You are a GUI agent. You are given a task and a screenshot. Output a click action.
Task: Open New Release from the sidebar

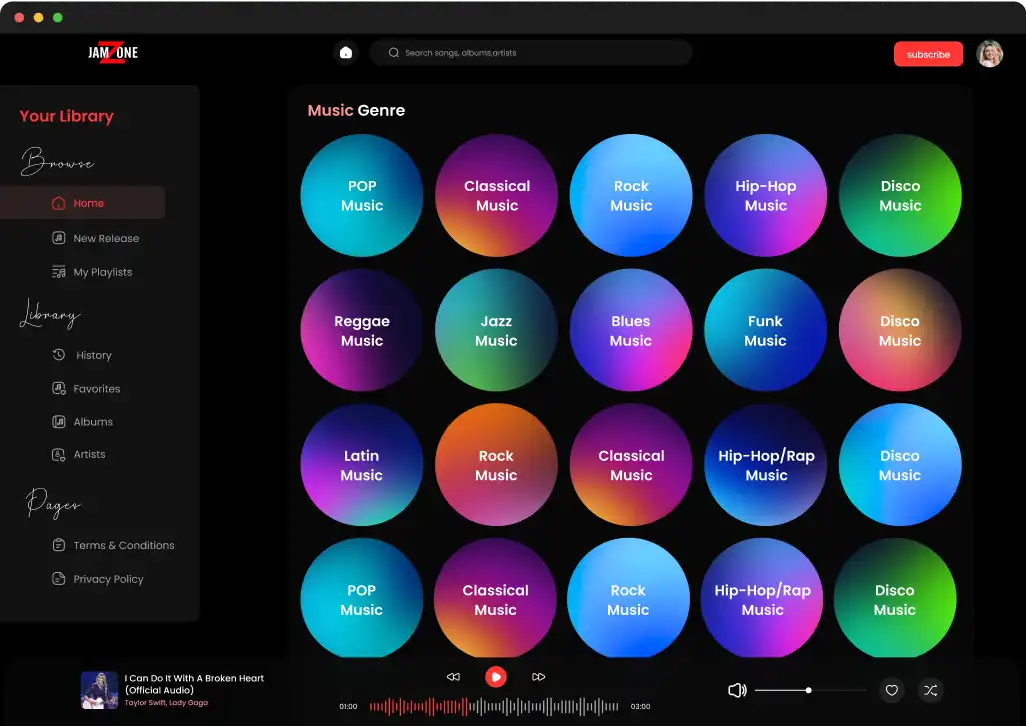[96, 238]
